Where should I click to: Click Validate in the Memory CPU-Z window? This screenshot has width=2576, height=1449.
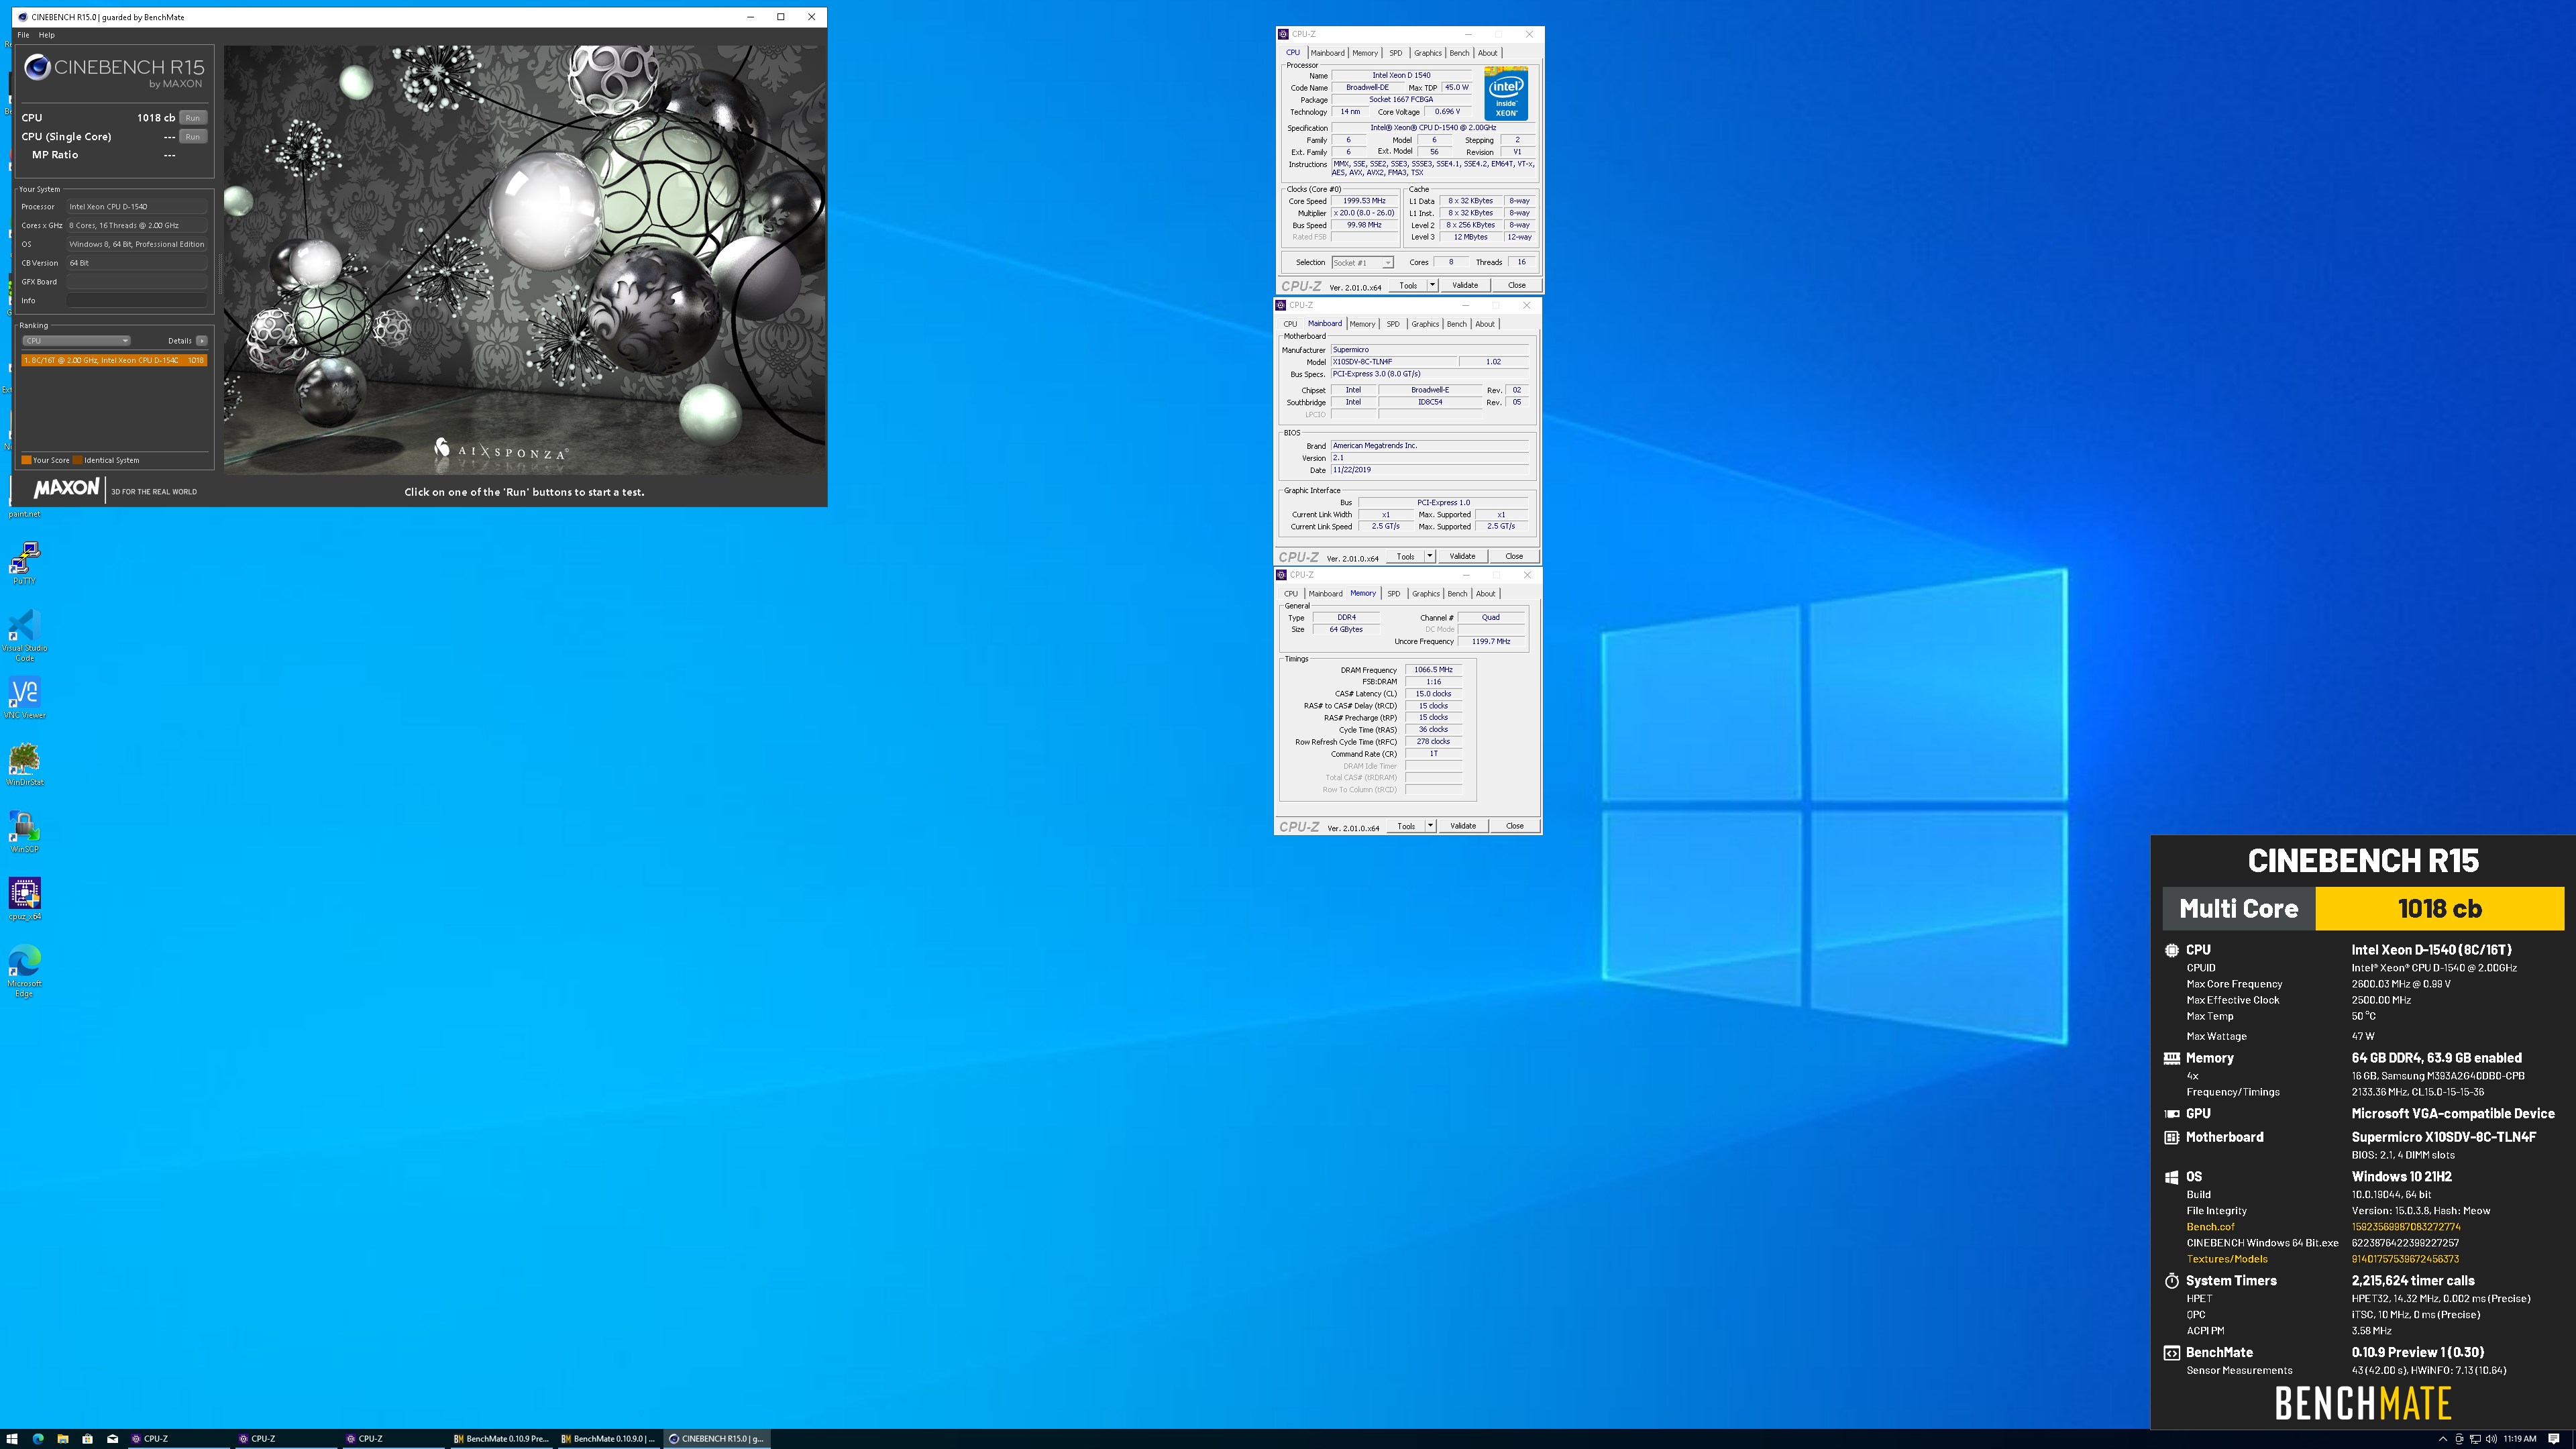[1463, 826]
